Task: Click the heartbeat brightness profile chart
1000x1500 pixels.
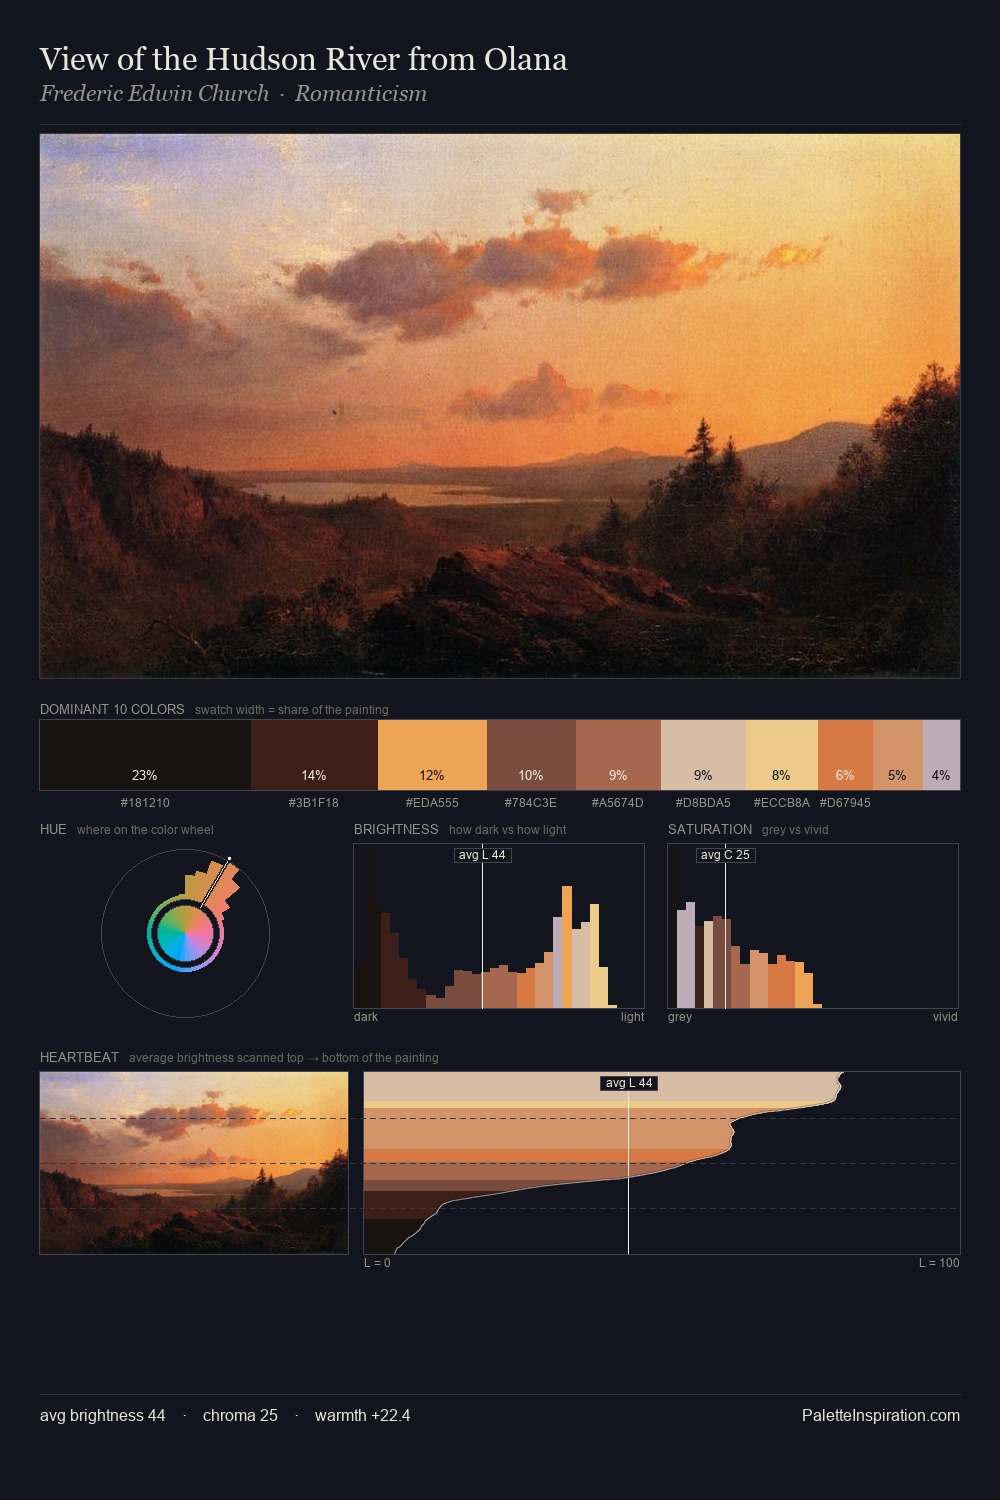Action: coord(662,1163)
